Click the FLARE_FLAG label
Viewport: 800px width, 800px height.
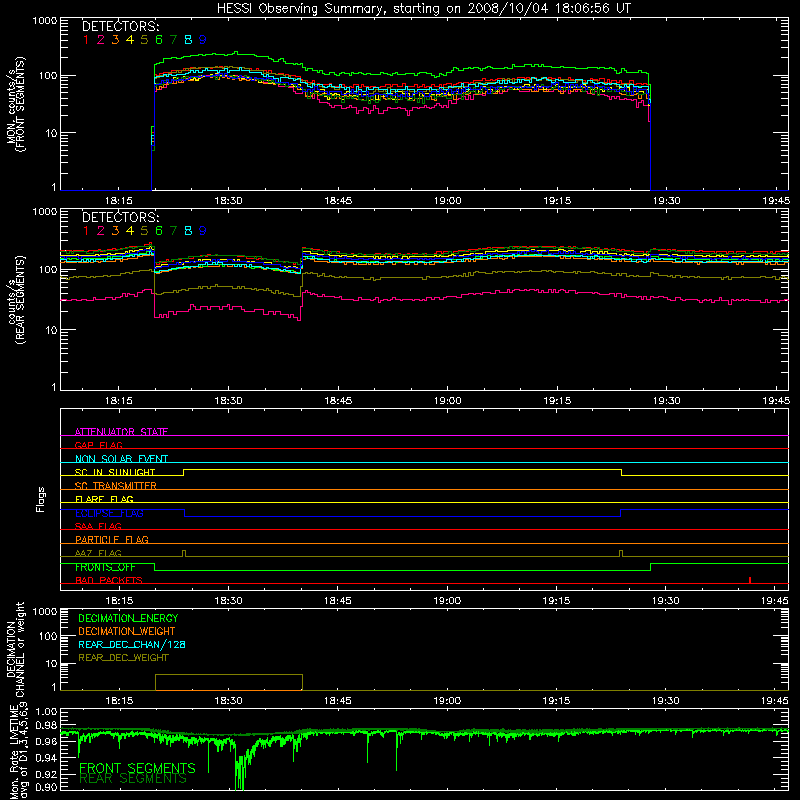point(104,499)
